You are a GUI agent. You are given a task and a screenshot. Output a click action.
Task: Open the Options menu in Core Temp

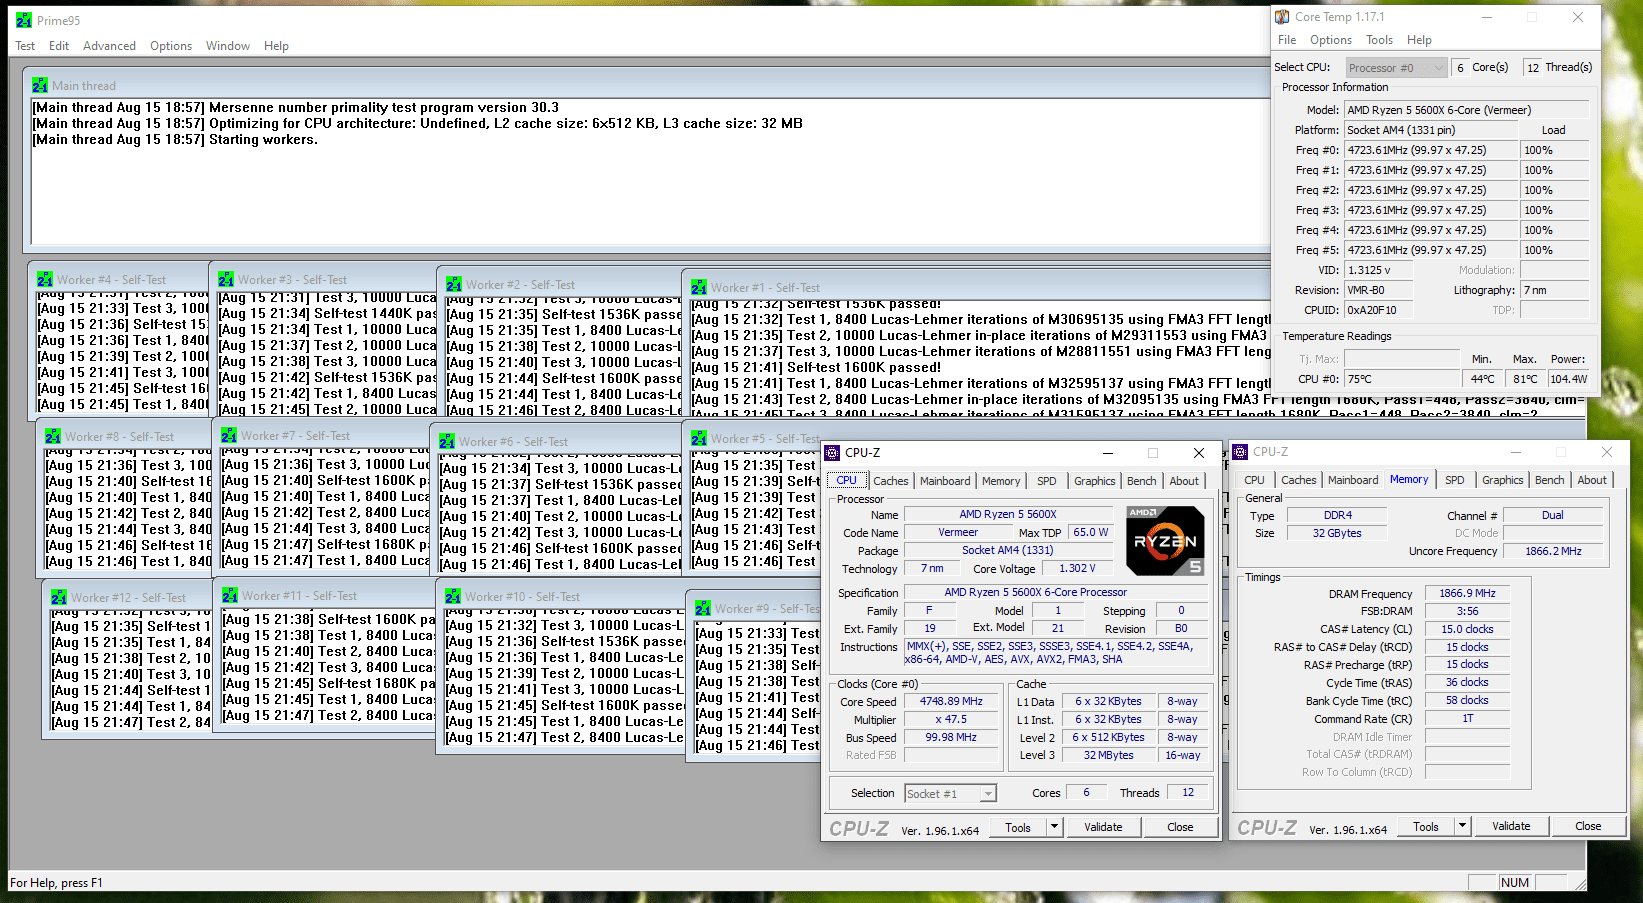(1331, 40)
